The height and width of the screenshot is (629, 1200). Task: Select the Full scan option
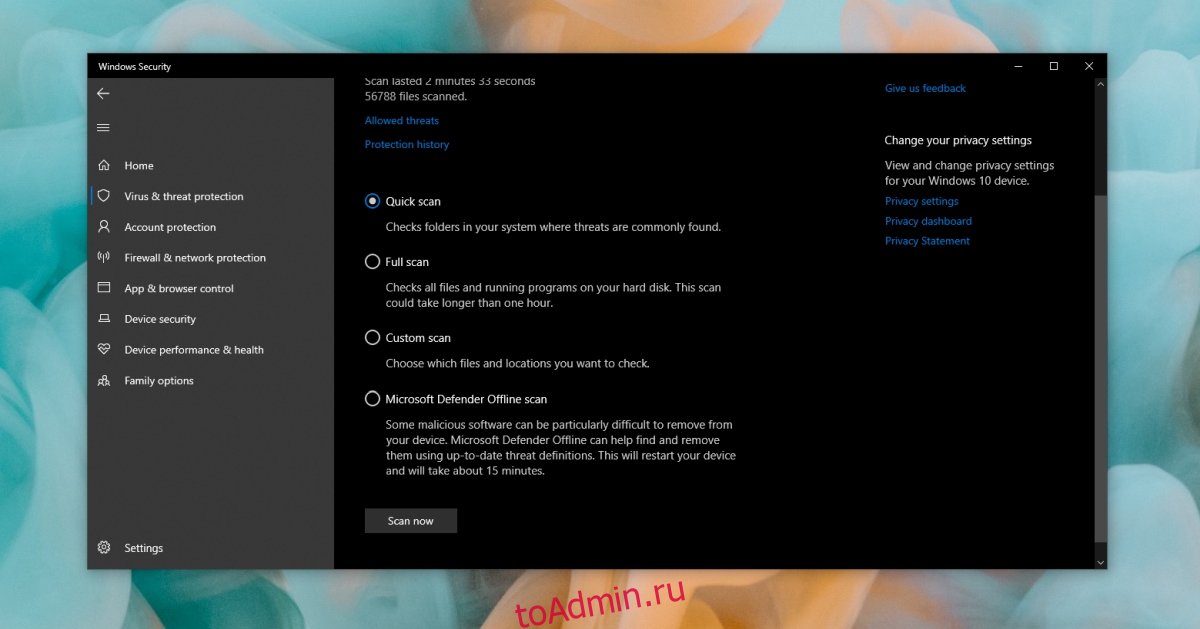coord(373,262)
